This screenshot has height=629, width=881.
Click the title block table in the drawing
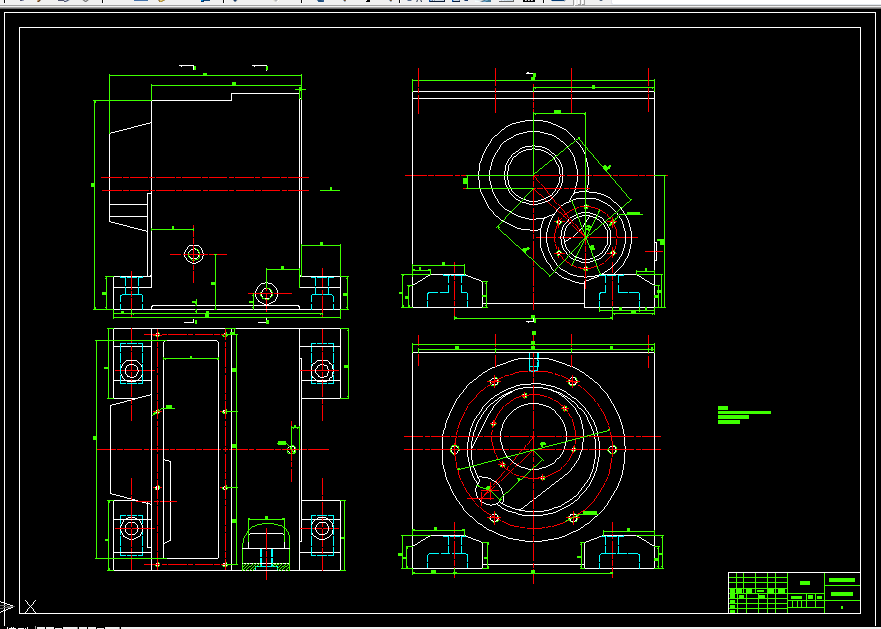coord(794,592)
